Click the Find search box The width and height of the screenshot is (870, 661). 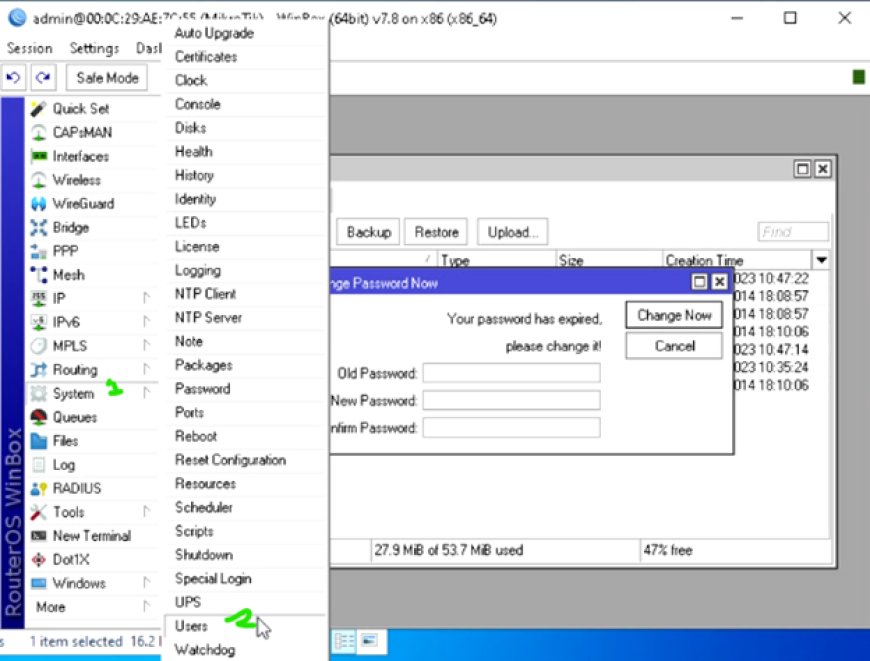tap(793, 231)
